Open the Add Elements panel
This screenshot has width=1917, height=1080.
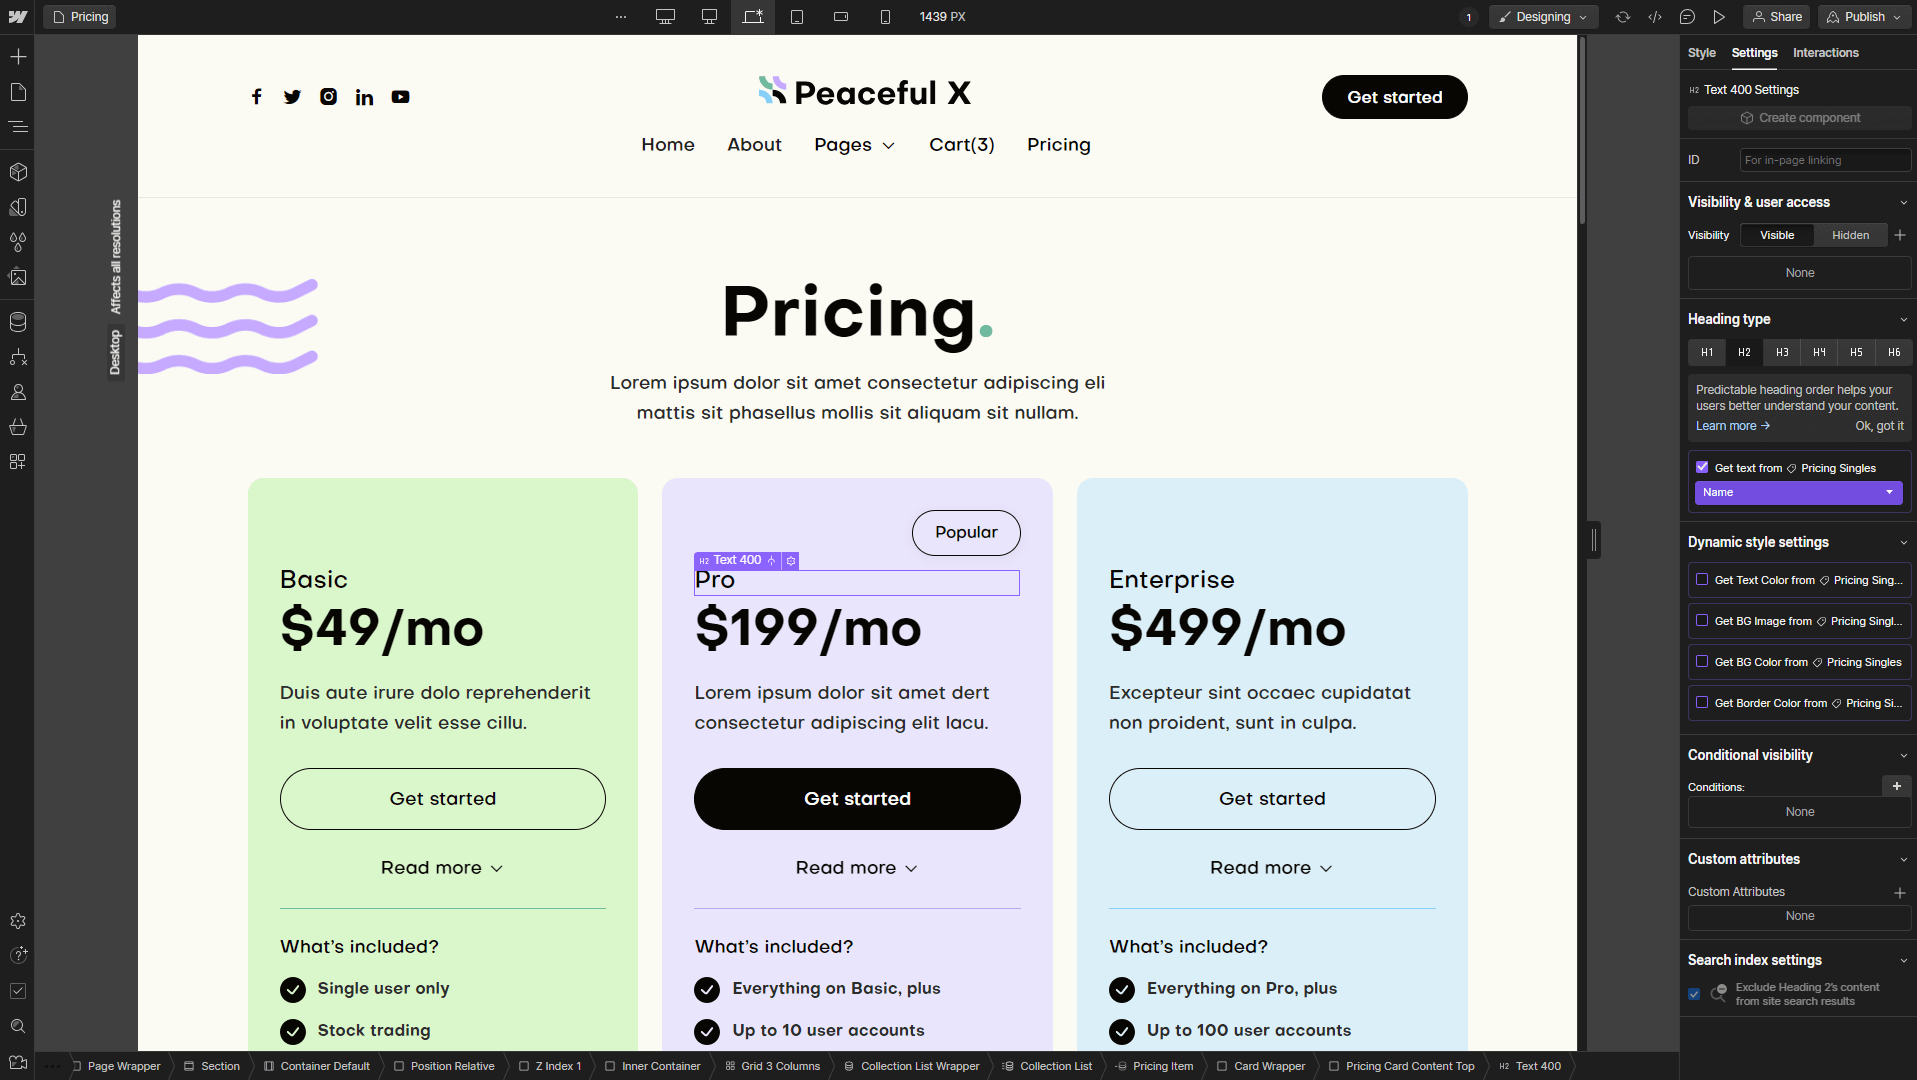click(x=18, y=57)
